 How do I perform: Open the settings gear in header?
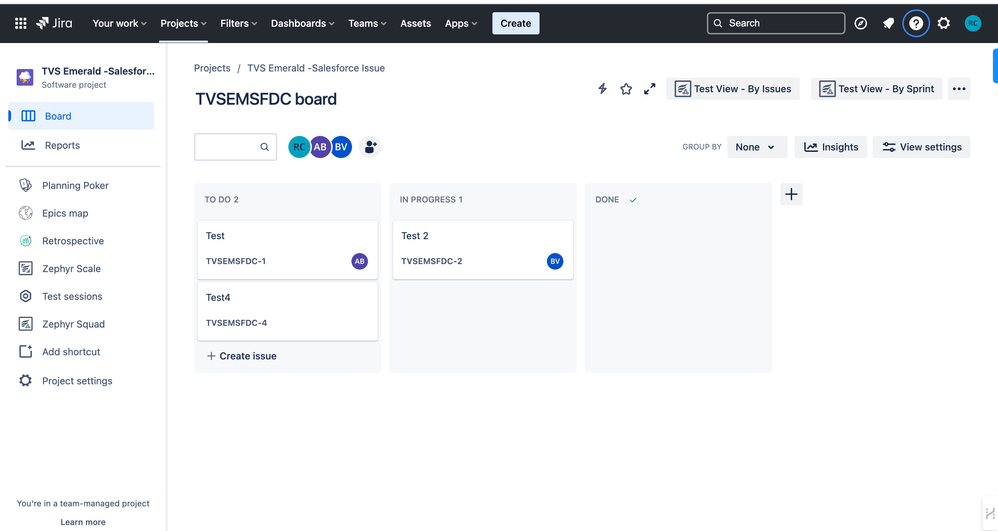(x=944, y=24)
